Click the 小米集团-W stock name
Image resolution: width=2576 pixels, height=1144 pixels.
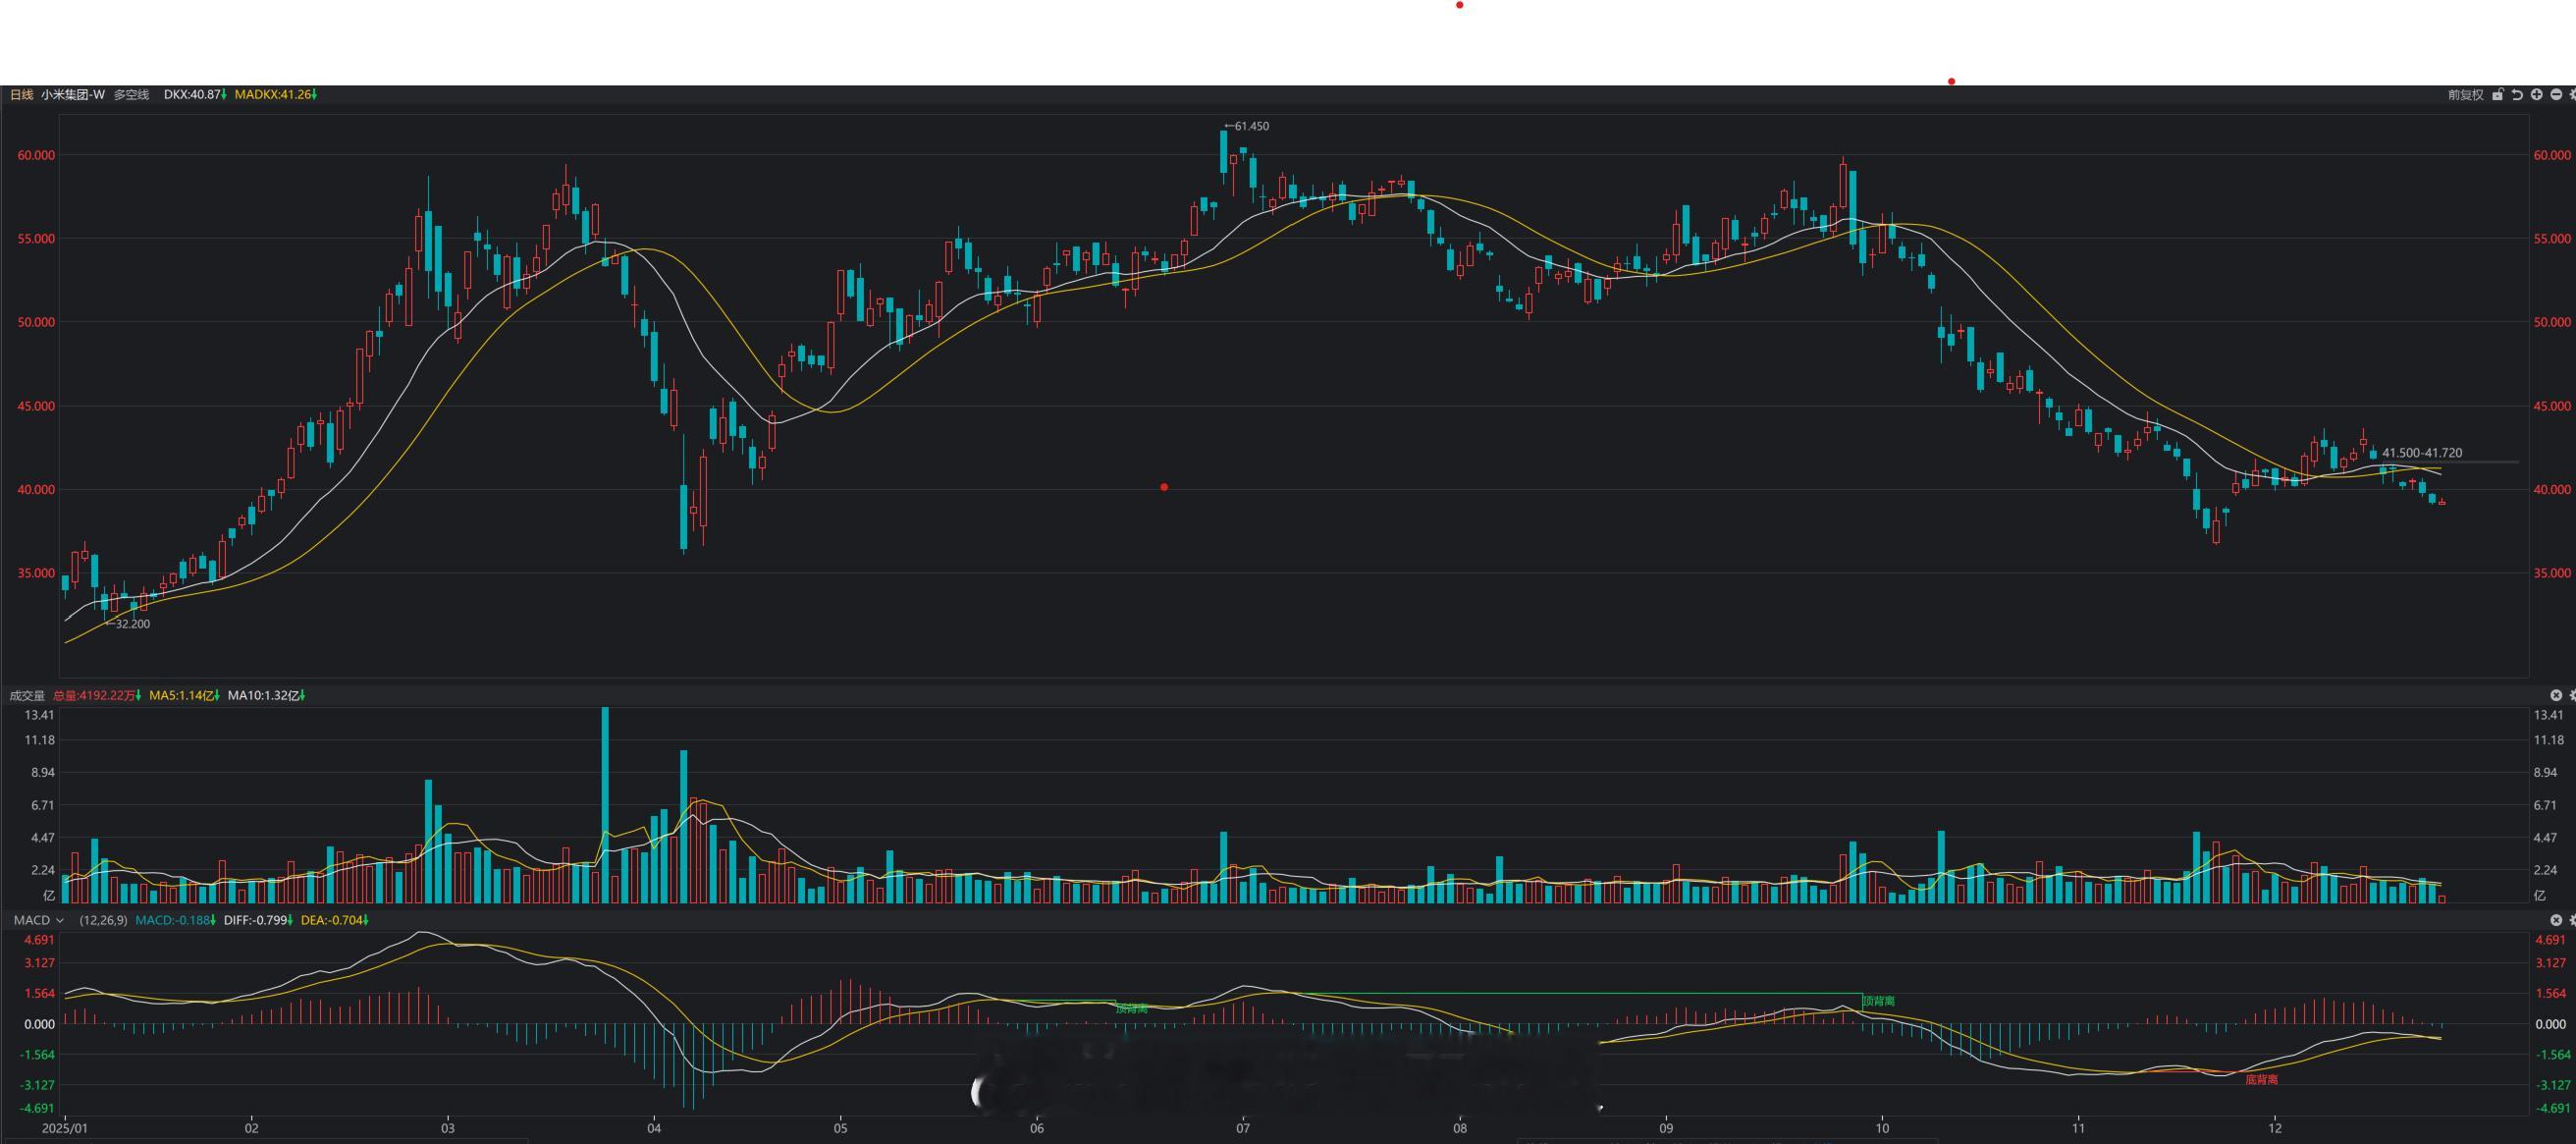coord(73,95)
